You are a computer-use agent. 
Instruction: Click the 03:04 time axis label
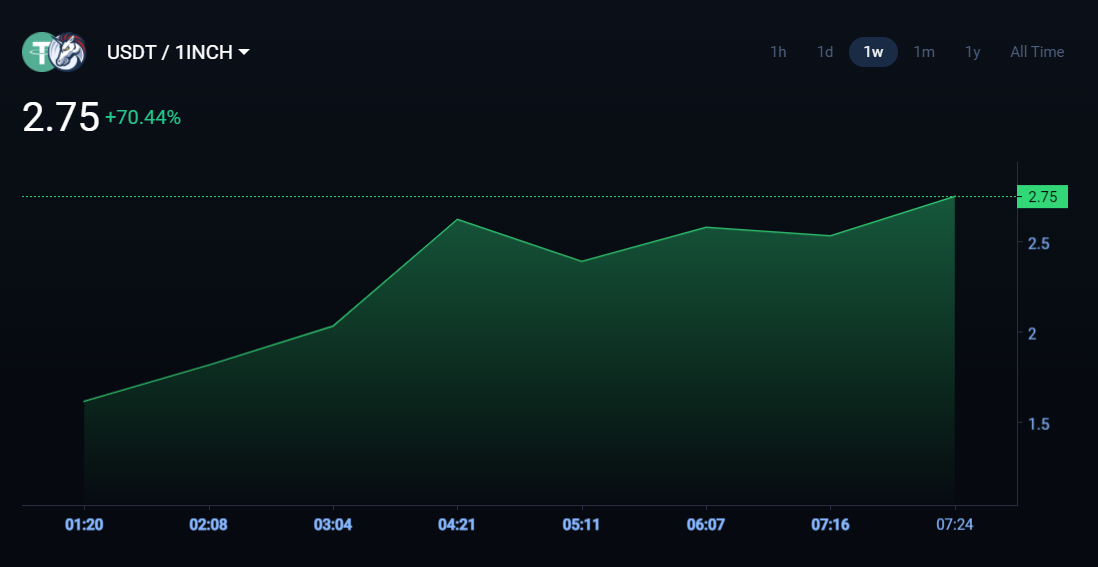click(x=333, y=524)
